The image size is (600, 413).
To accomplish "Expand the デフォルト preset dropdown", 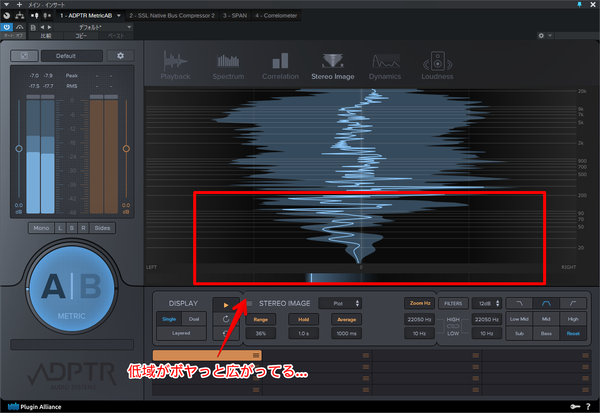I will [x=129, y=27].
